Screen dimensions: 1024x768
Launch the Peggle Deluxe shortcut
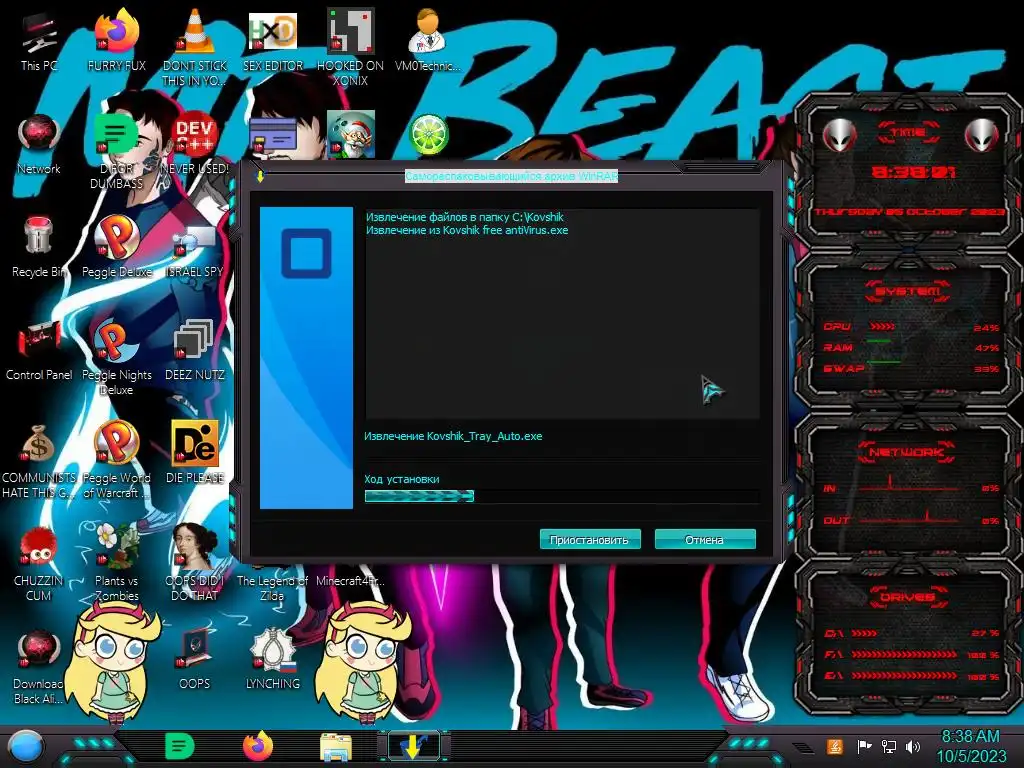pos(116,247)
